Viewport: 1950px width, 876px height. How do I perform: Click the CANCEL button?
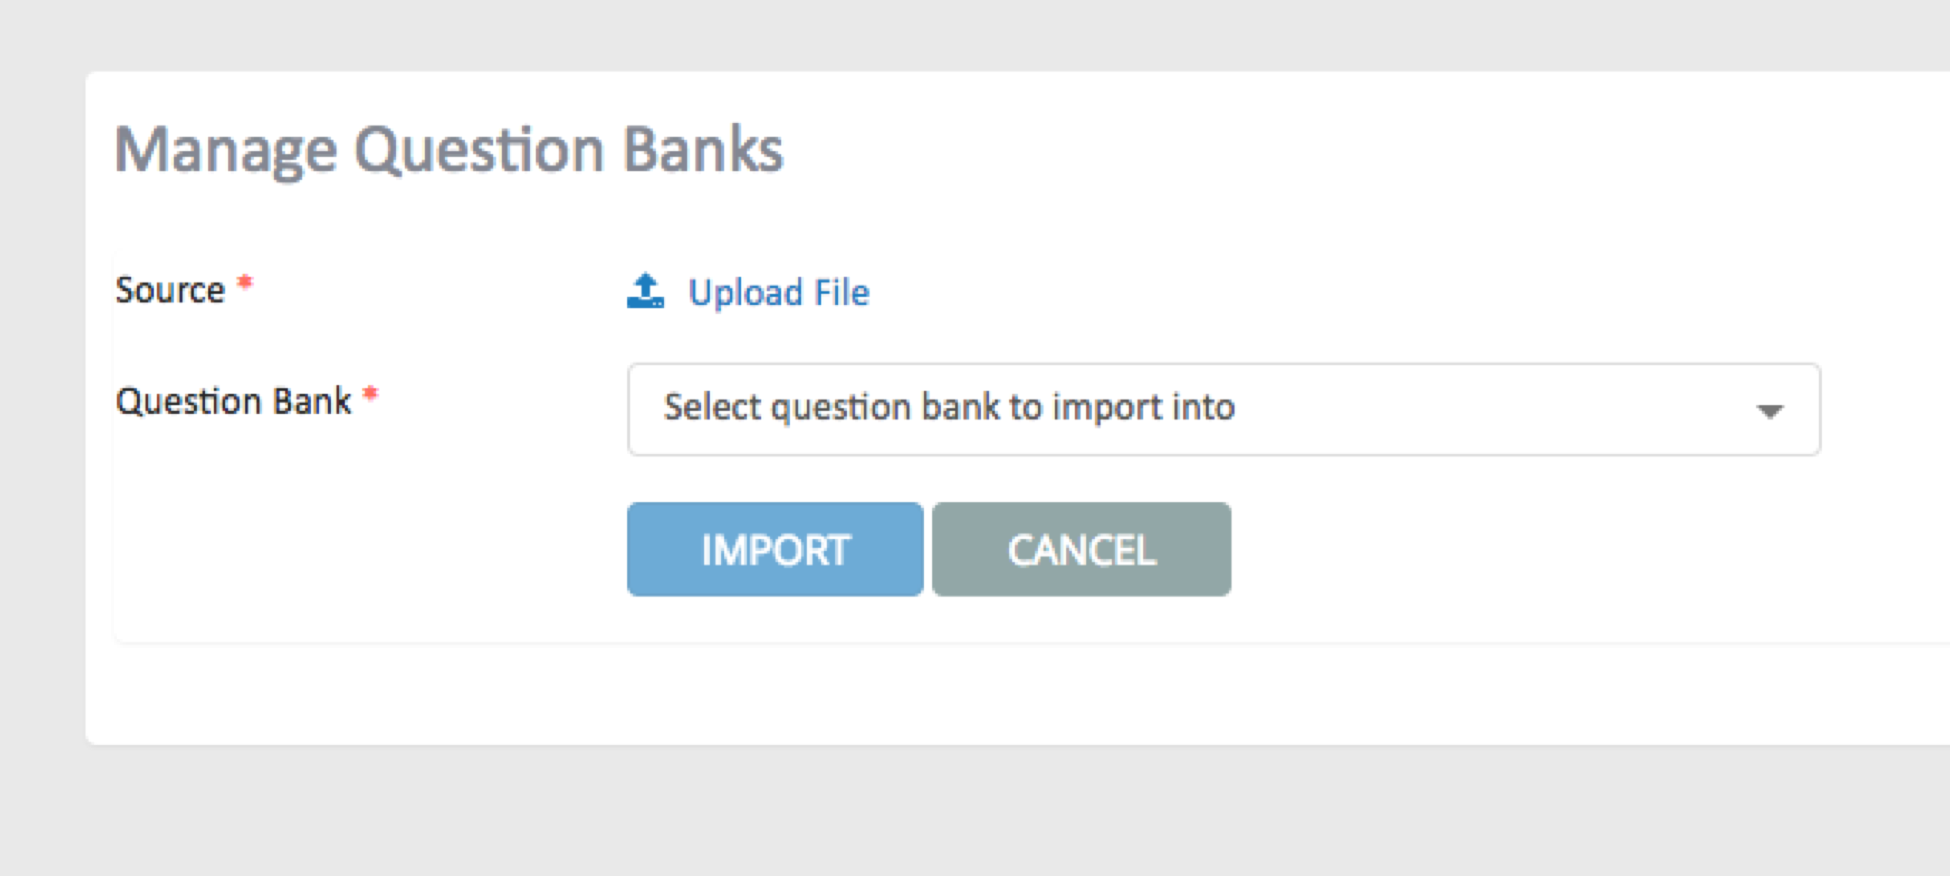tap(1081, 549)
